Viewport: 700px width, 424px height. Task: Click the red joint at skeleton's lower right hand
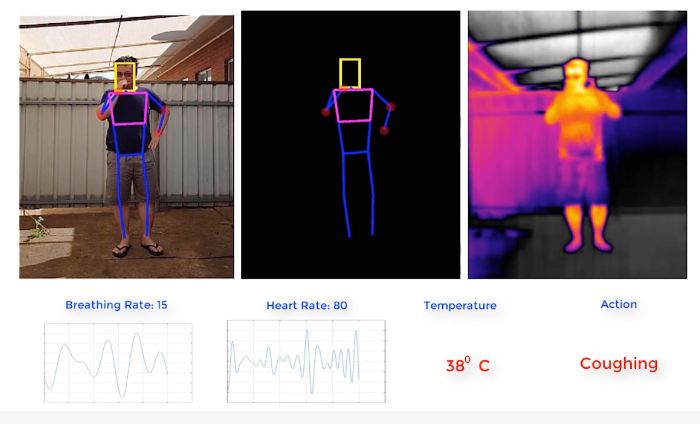point(384,130)
